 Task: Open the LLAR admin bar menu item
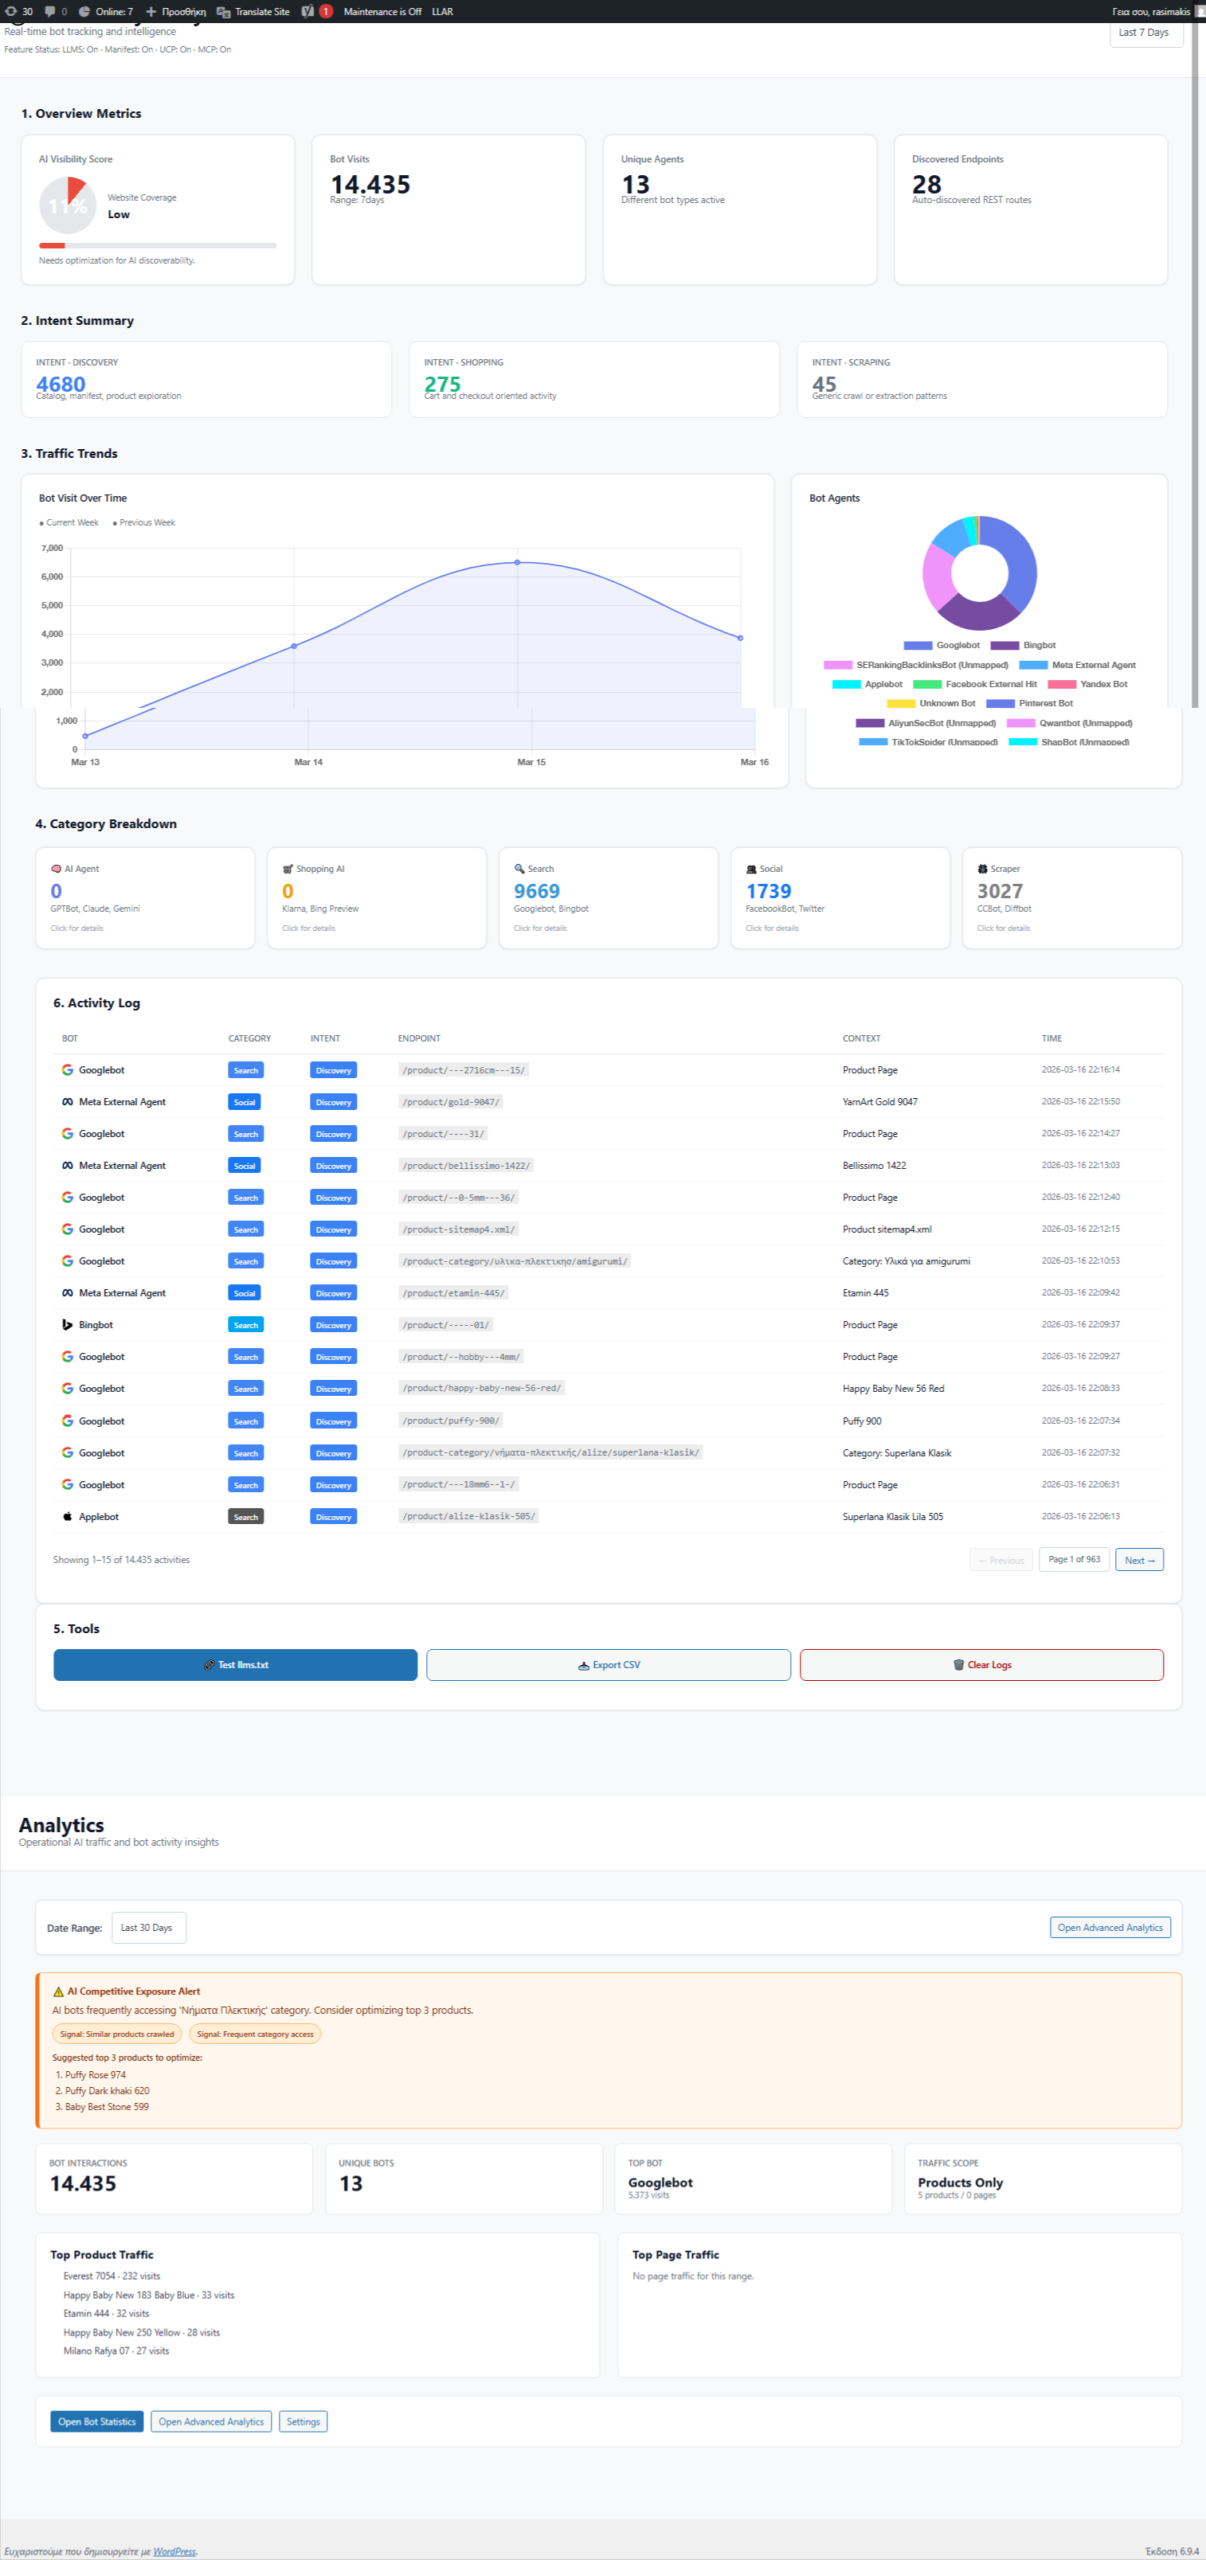coord(442,12)
